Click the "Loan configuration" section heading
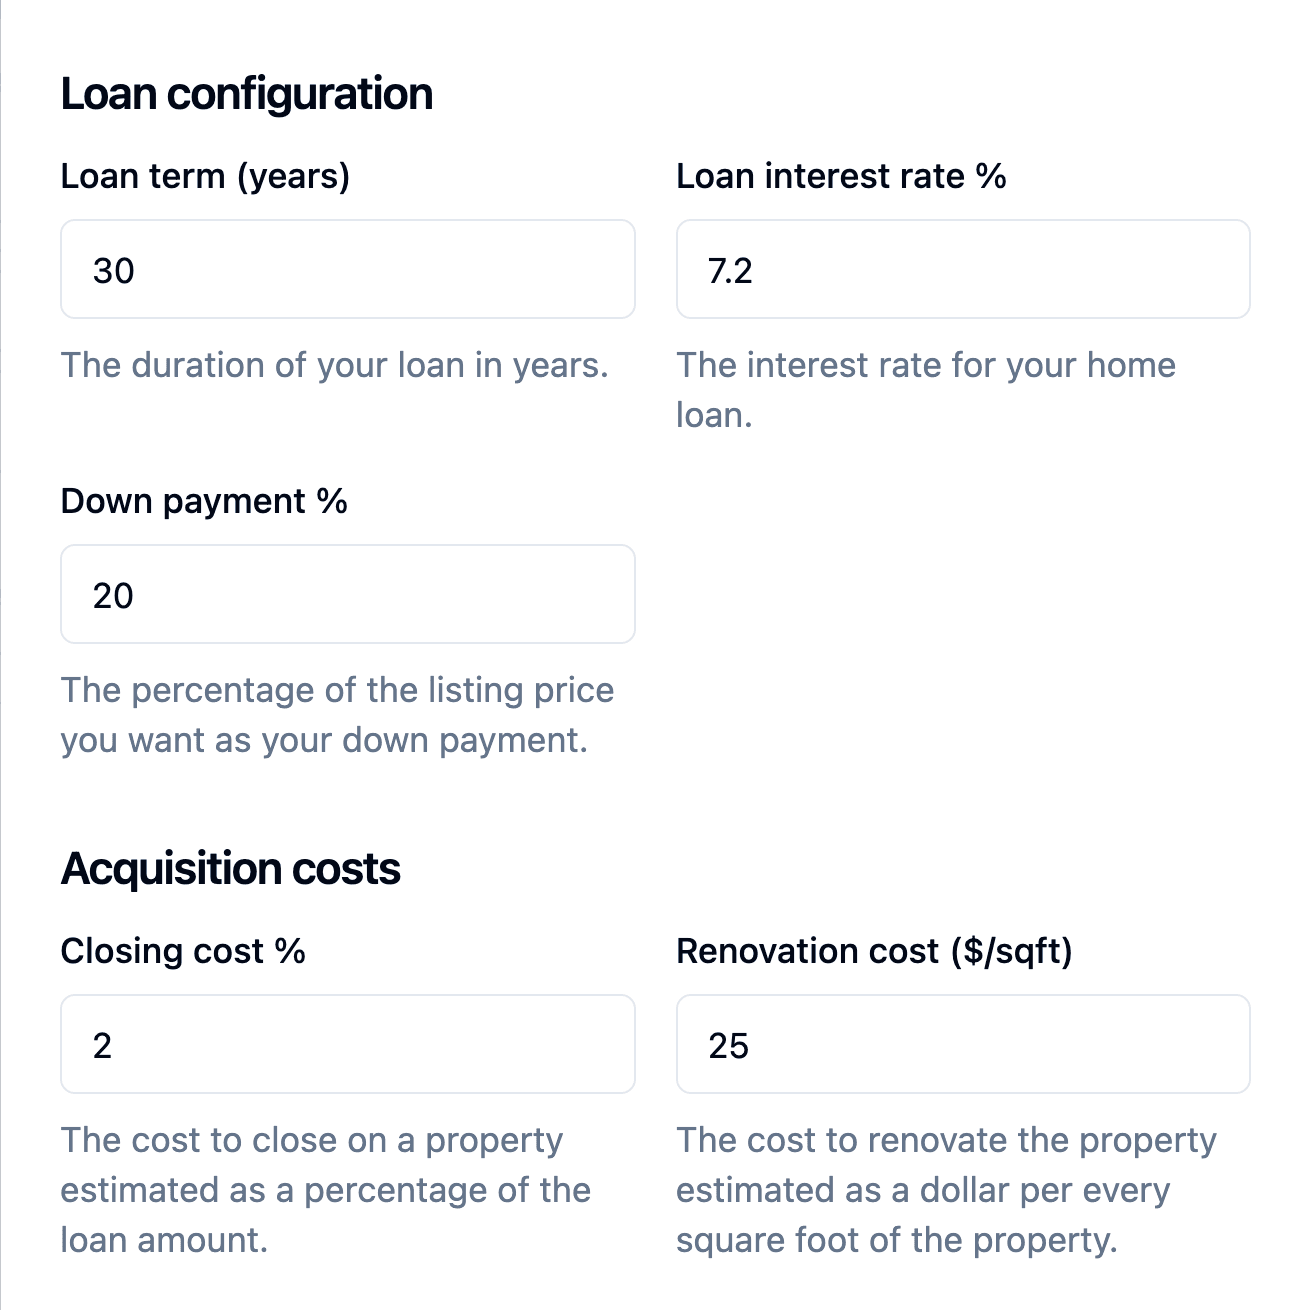Screen dimensions: 1310x1310 tap(247, 94)
